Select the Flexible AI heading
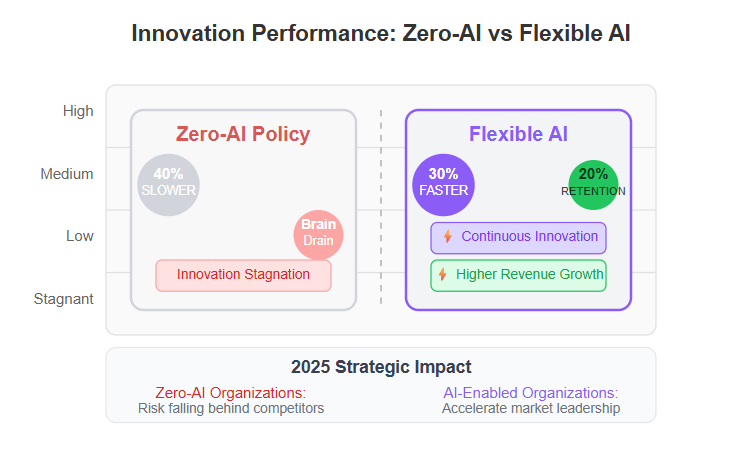 click(518, 134)
